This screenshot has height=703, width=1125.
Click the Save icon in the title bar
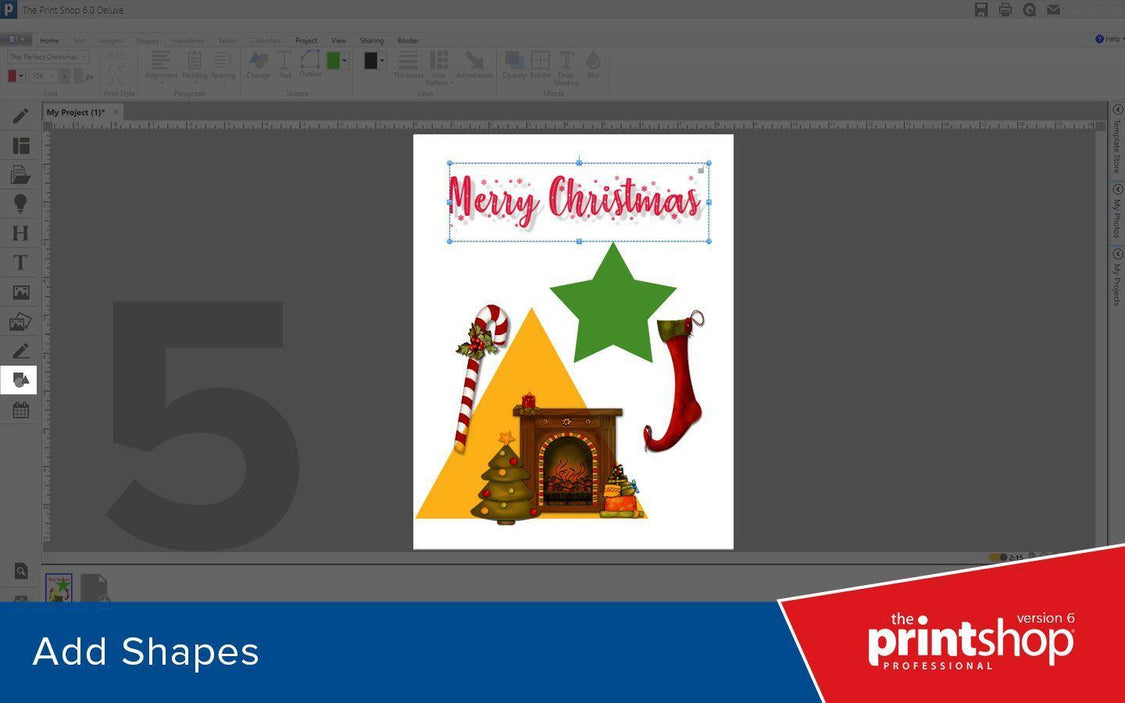[980, 9]
